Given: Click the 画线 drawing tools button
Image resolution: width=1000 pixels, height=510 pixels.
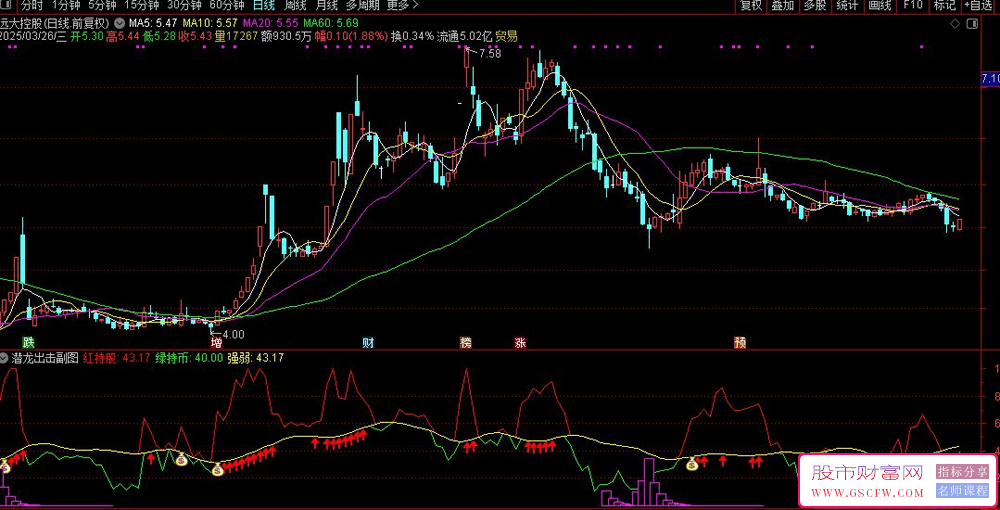Looking at the screenshot, I should click(x=879, y=6).
